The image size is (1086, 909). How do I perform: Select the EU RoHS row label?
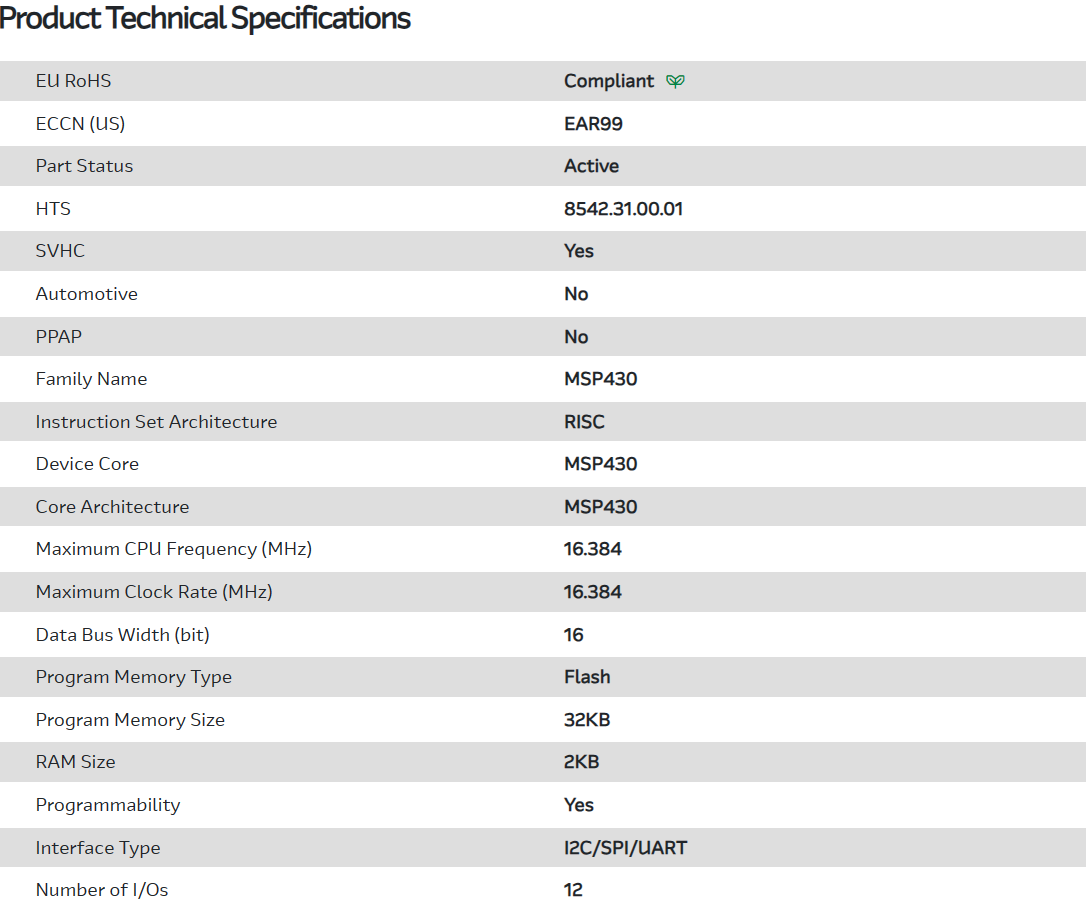coord(73,81)
